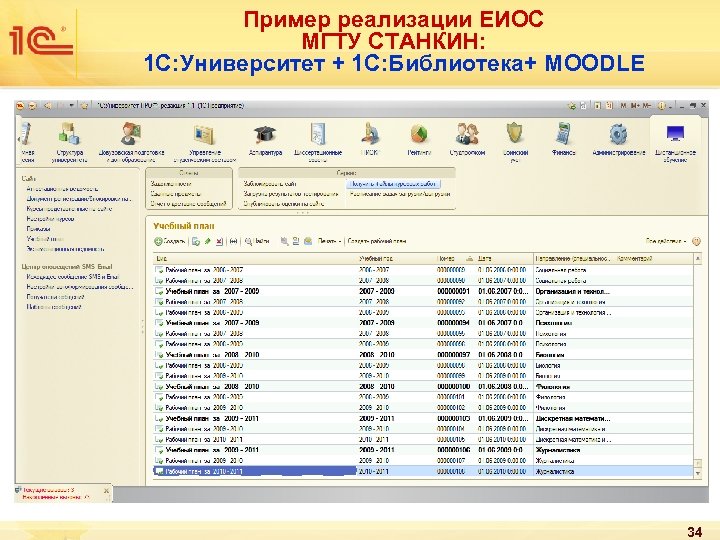The height and width of the screenshot is (540, 720).
Task: Open the Структура университета section
Action: coord(69,142)
